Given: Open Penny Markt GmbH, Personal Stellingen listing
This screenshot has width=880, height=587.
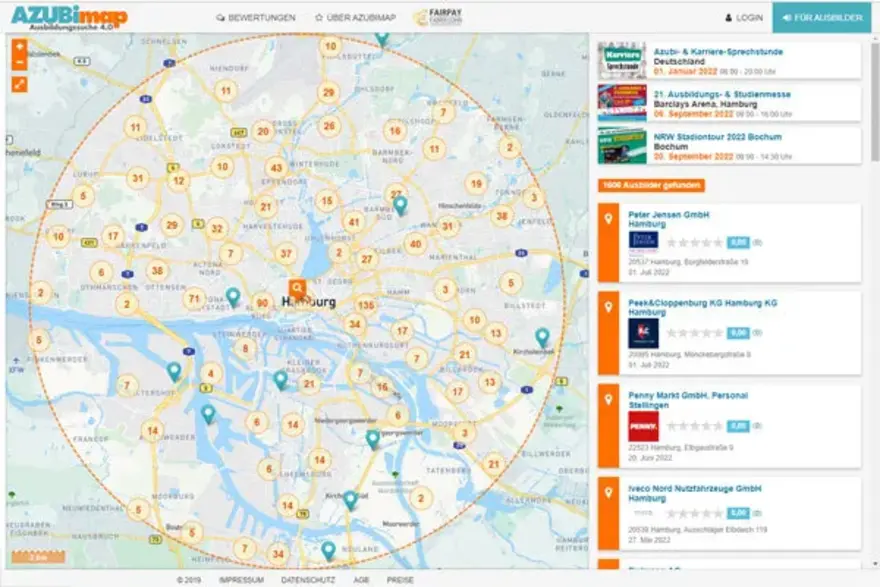Looking at the screenshot, I should coord(688,400).
